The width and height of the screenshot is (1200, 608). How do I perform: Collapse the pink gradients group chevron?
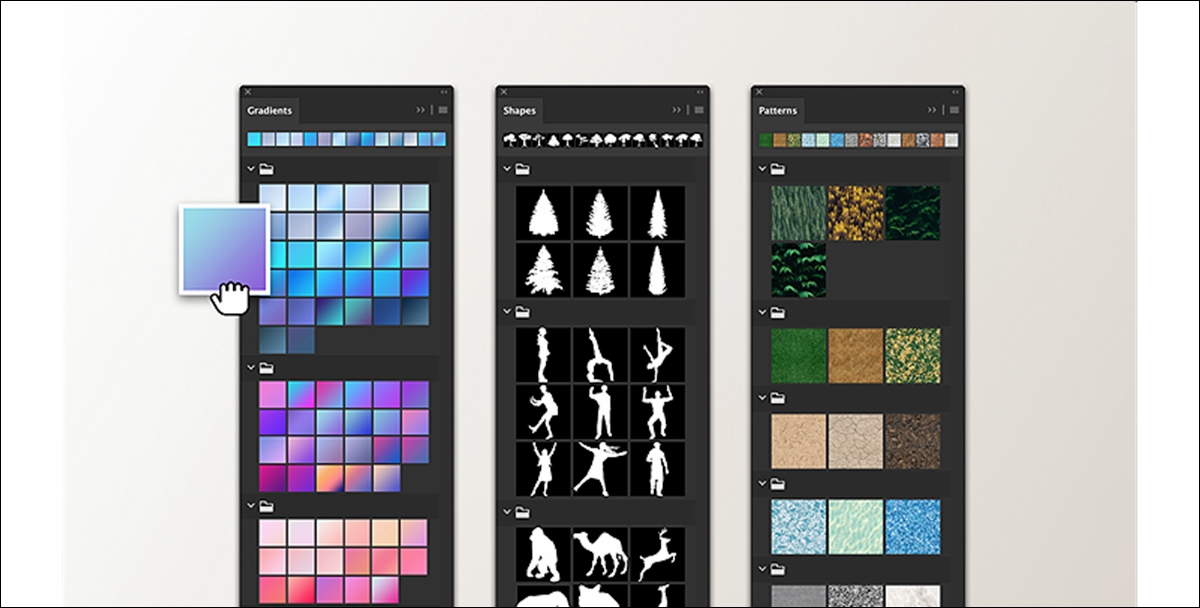(x=250, y=506)
